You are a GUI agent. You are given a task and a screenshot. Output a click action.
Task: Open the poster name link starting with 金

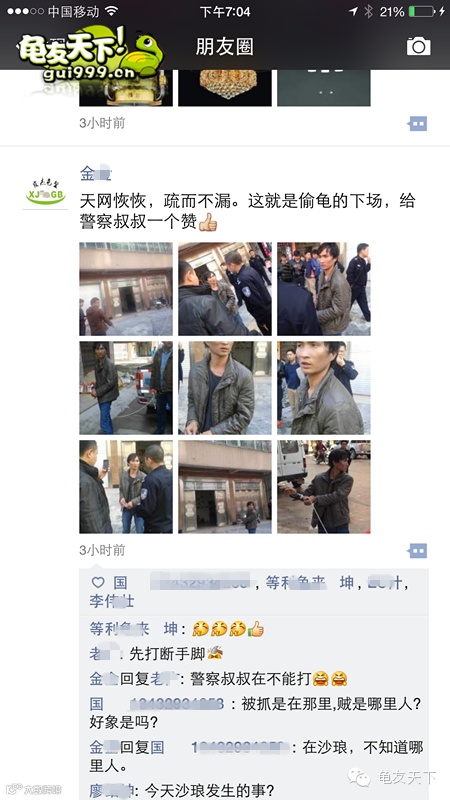tap(95, 174)
